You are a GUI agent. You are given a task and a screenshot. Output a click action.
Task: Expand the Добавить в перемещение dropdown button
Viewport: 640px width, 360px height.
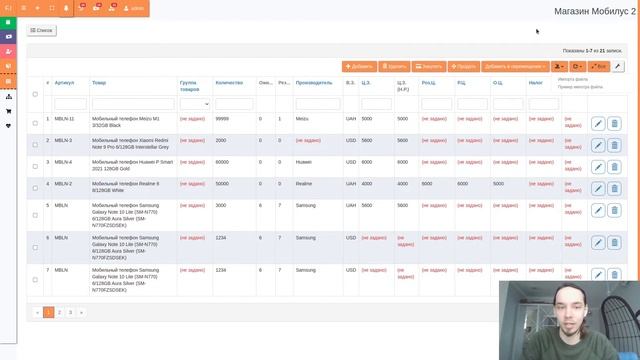tap(515, 67)
